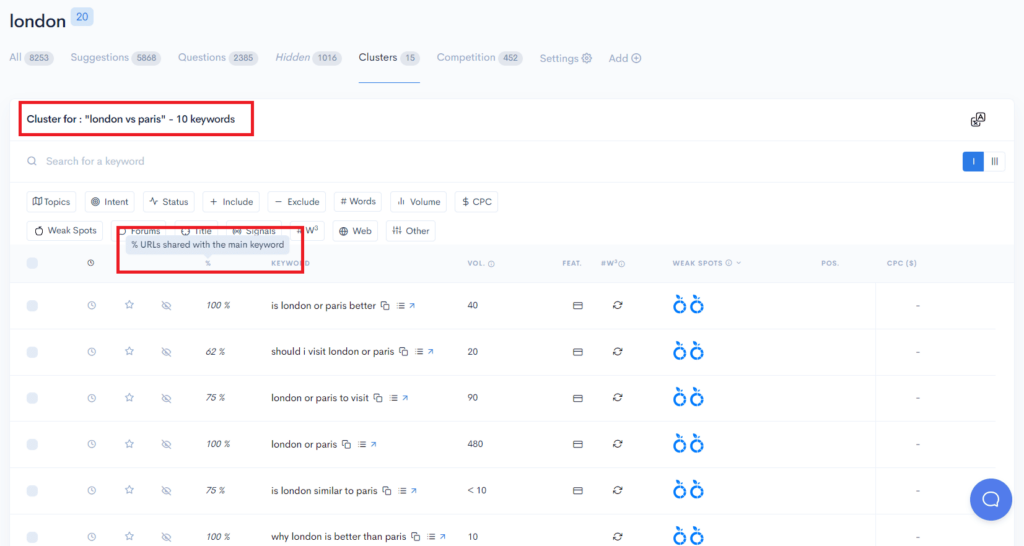The width and height of the screenshot is (1024, 546).
Task: Switch to the Questions tab
Action: [217, 57]
